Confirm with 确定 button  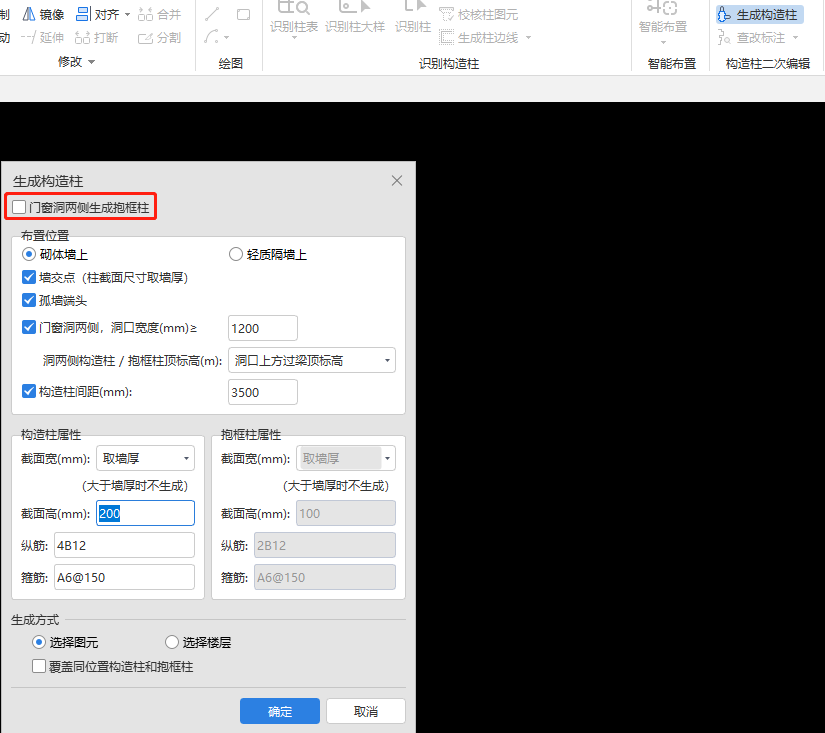coord(280,711)
